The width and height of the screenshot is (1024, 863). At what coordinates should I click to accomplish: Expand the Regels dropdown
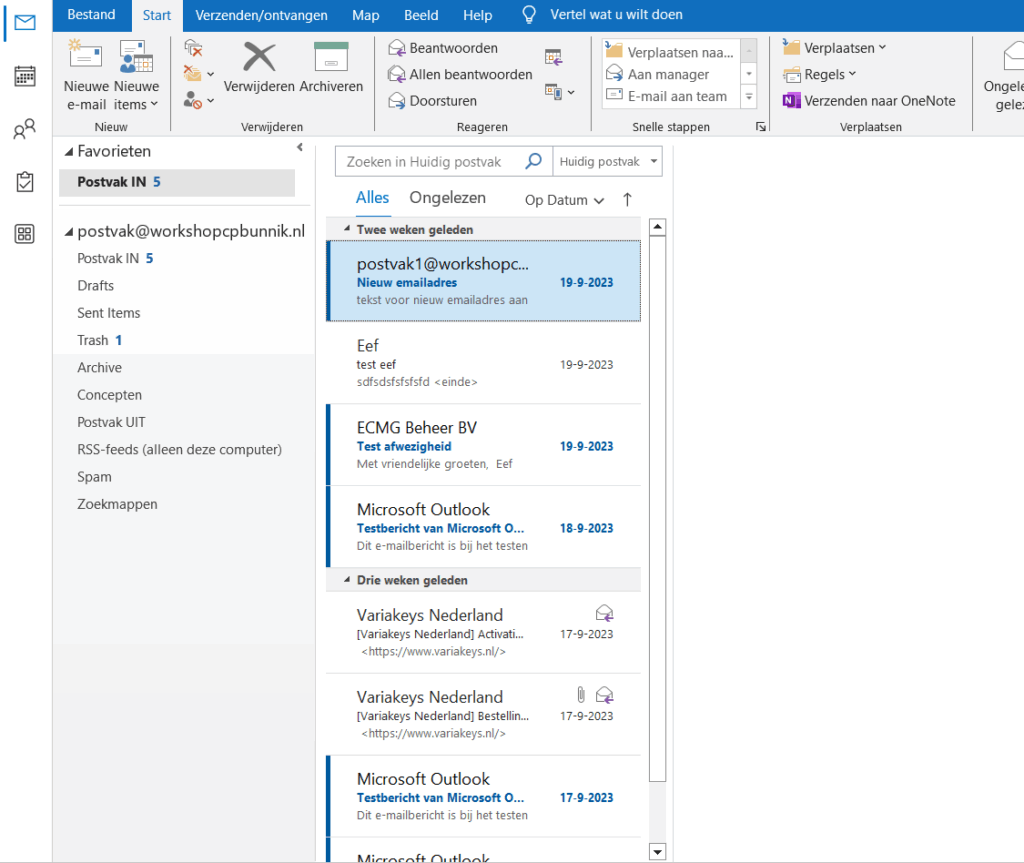(830, 74)
